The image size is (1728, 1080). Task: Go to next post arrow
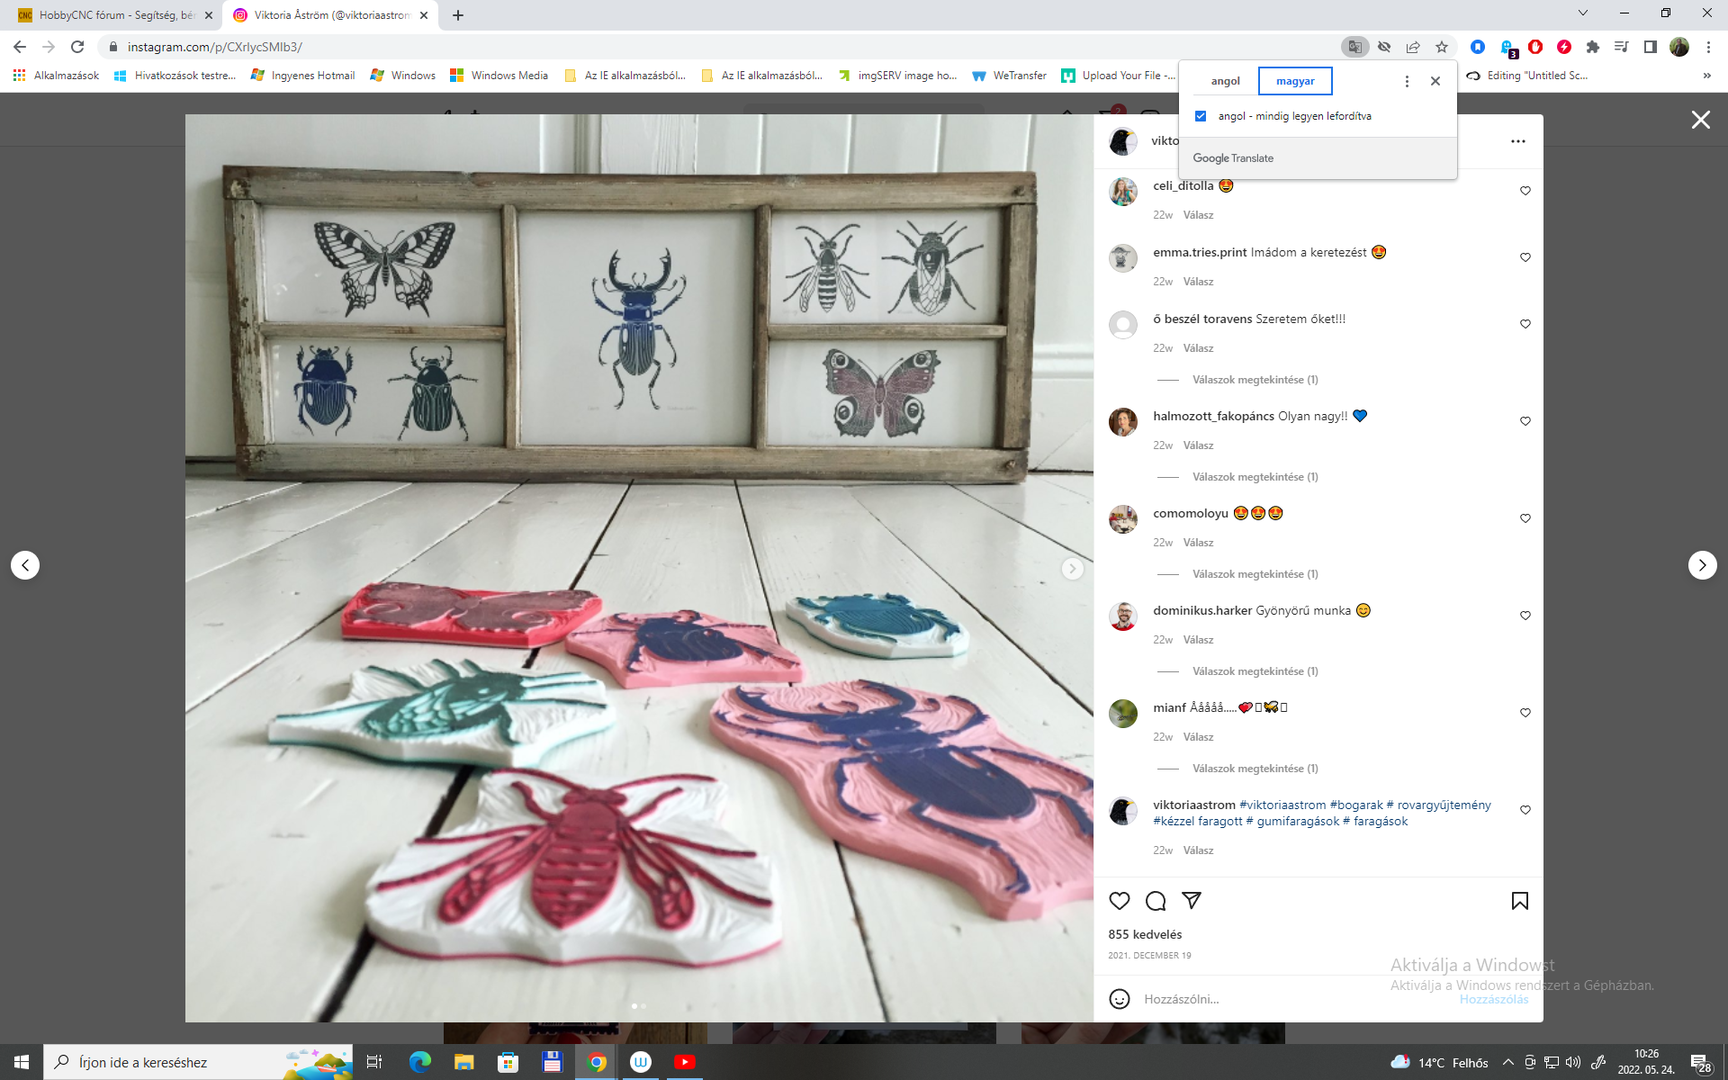[x=1702, y=565]
